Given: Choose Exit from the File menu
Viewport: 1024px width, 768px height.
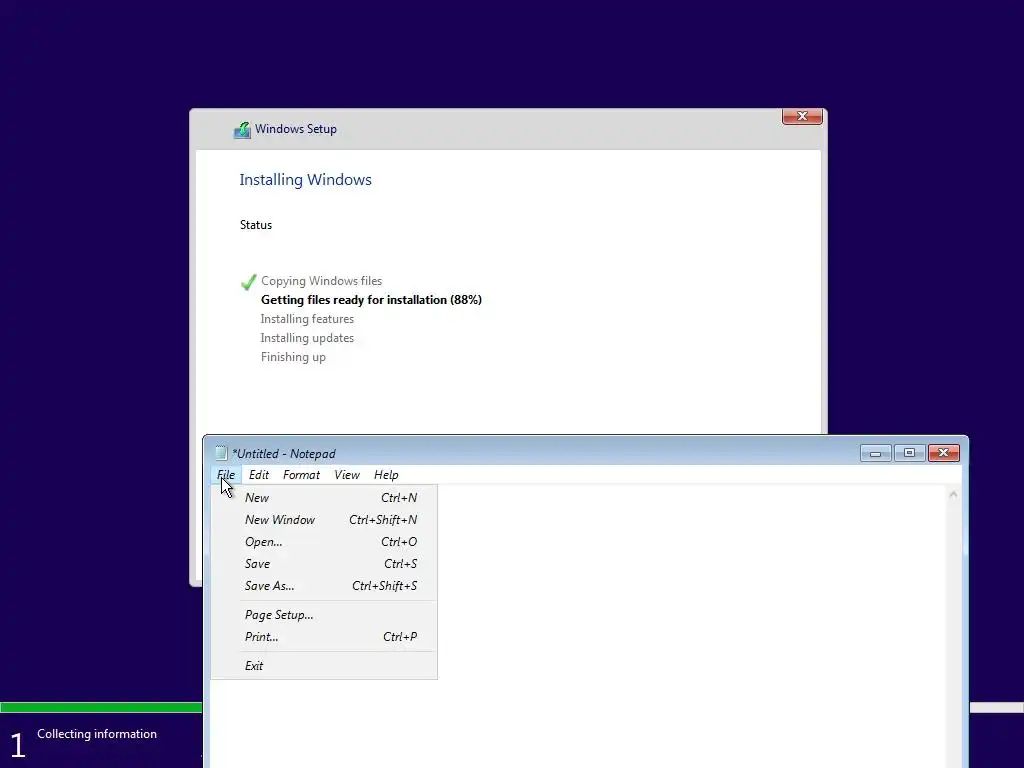Looking at the screenshot, I should (325, 665).
